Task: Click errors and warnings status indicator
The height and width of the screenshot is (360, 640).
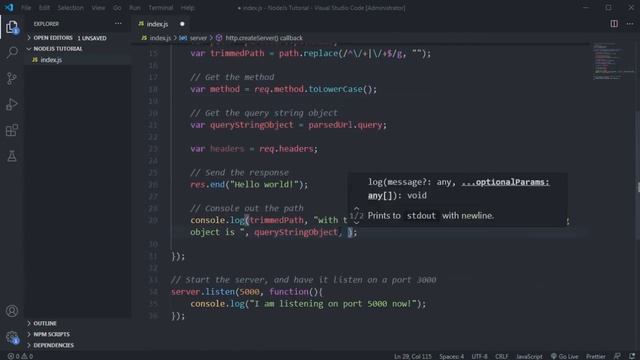Action: pyautogui.click(x=20, y=356)
